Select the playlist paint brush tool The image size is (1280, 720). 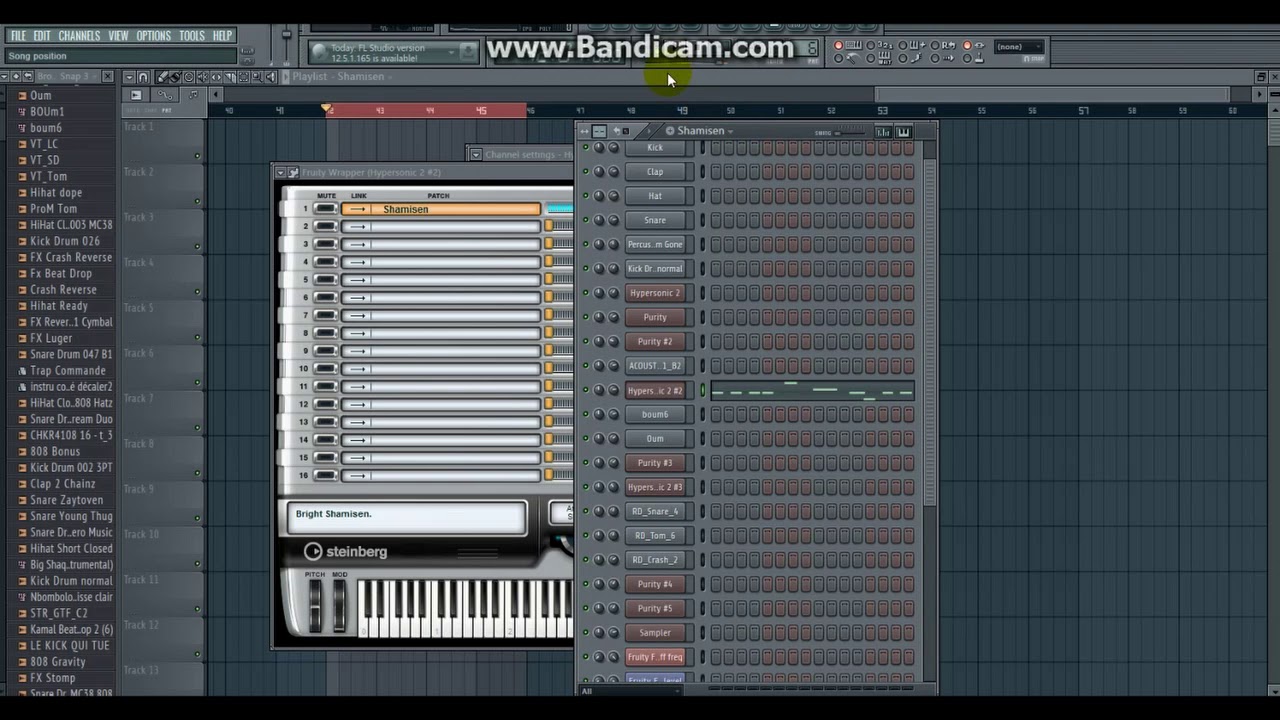[x=175, y=77]
